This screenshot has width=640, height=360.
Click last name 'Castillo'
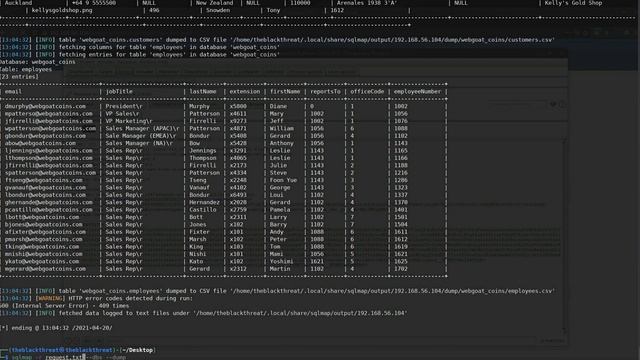(203, 209)
